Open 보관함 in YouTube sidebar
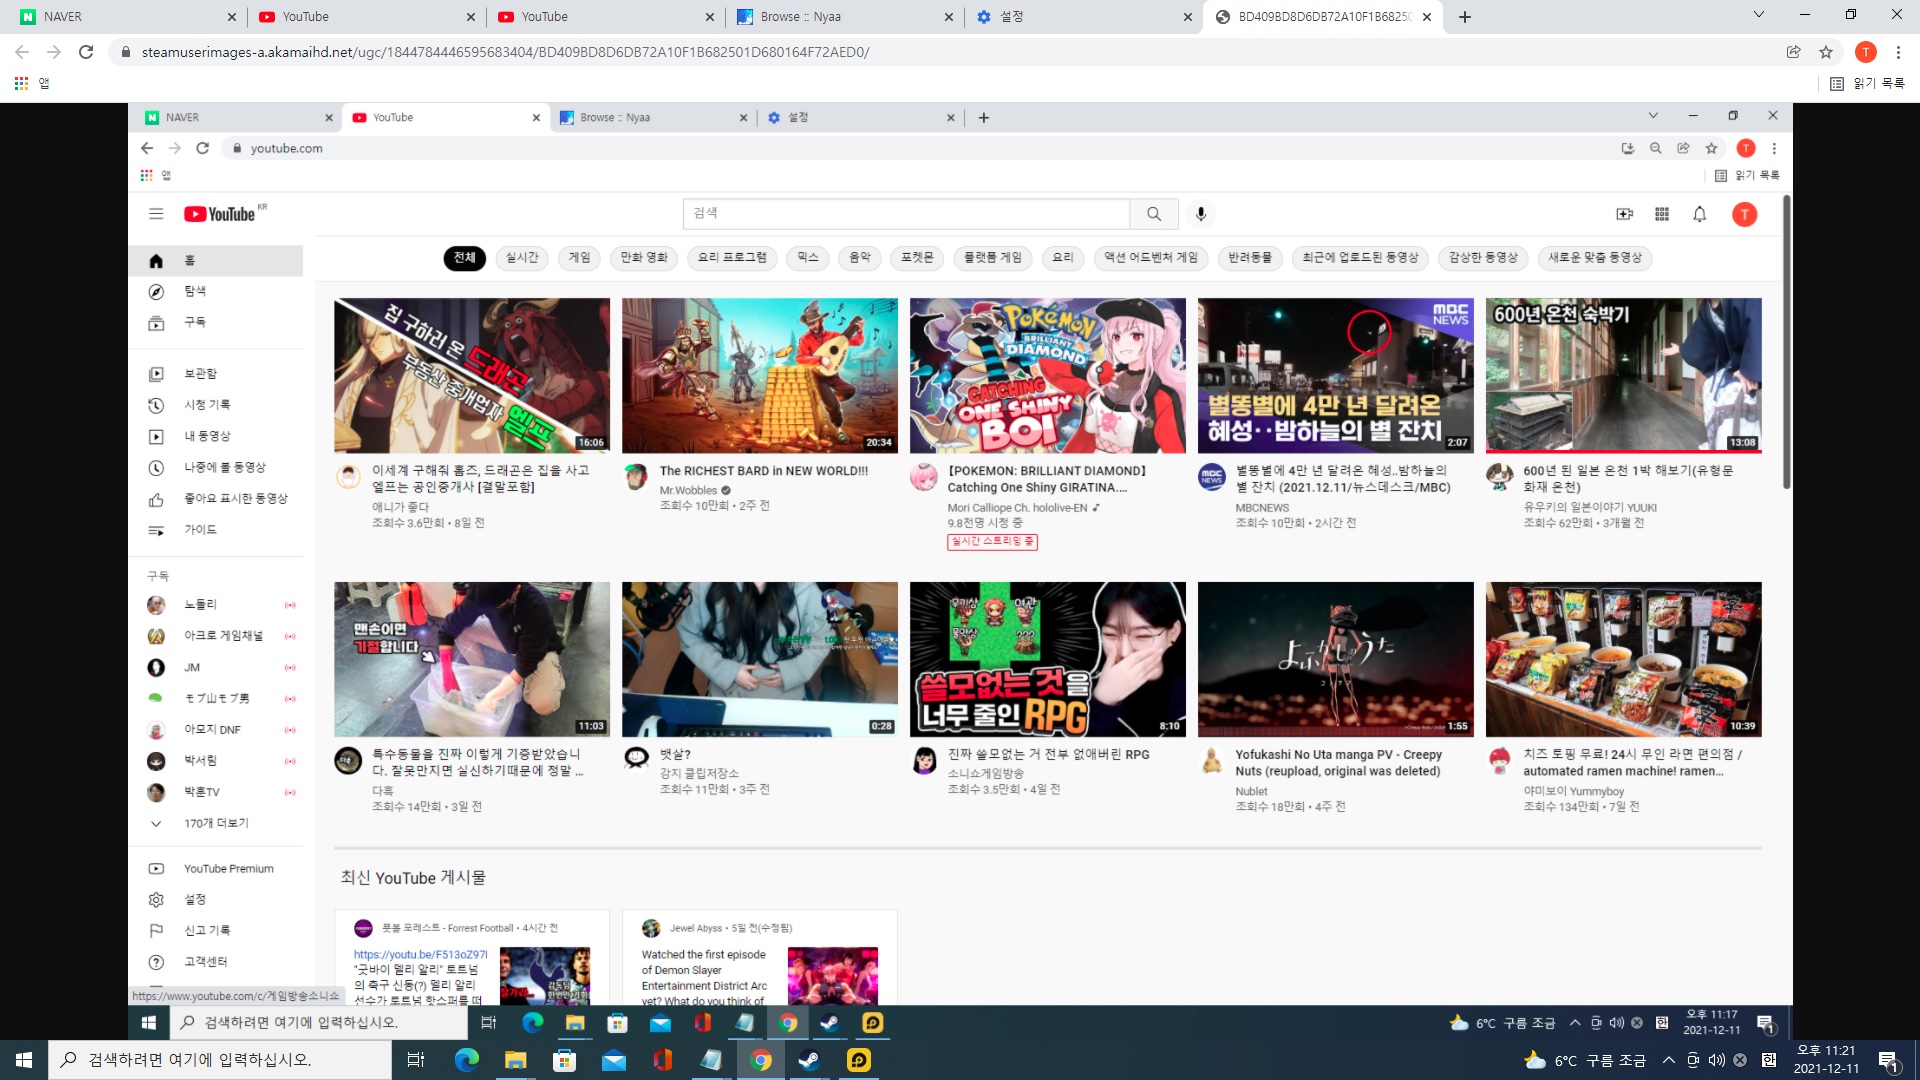Screen dimensions: 1920x1080 (x=216, y=374)
